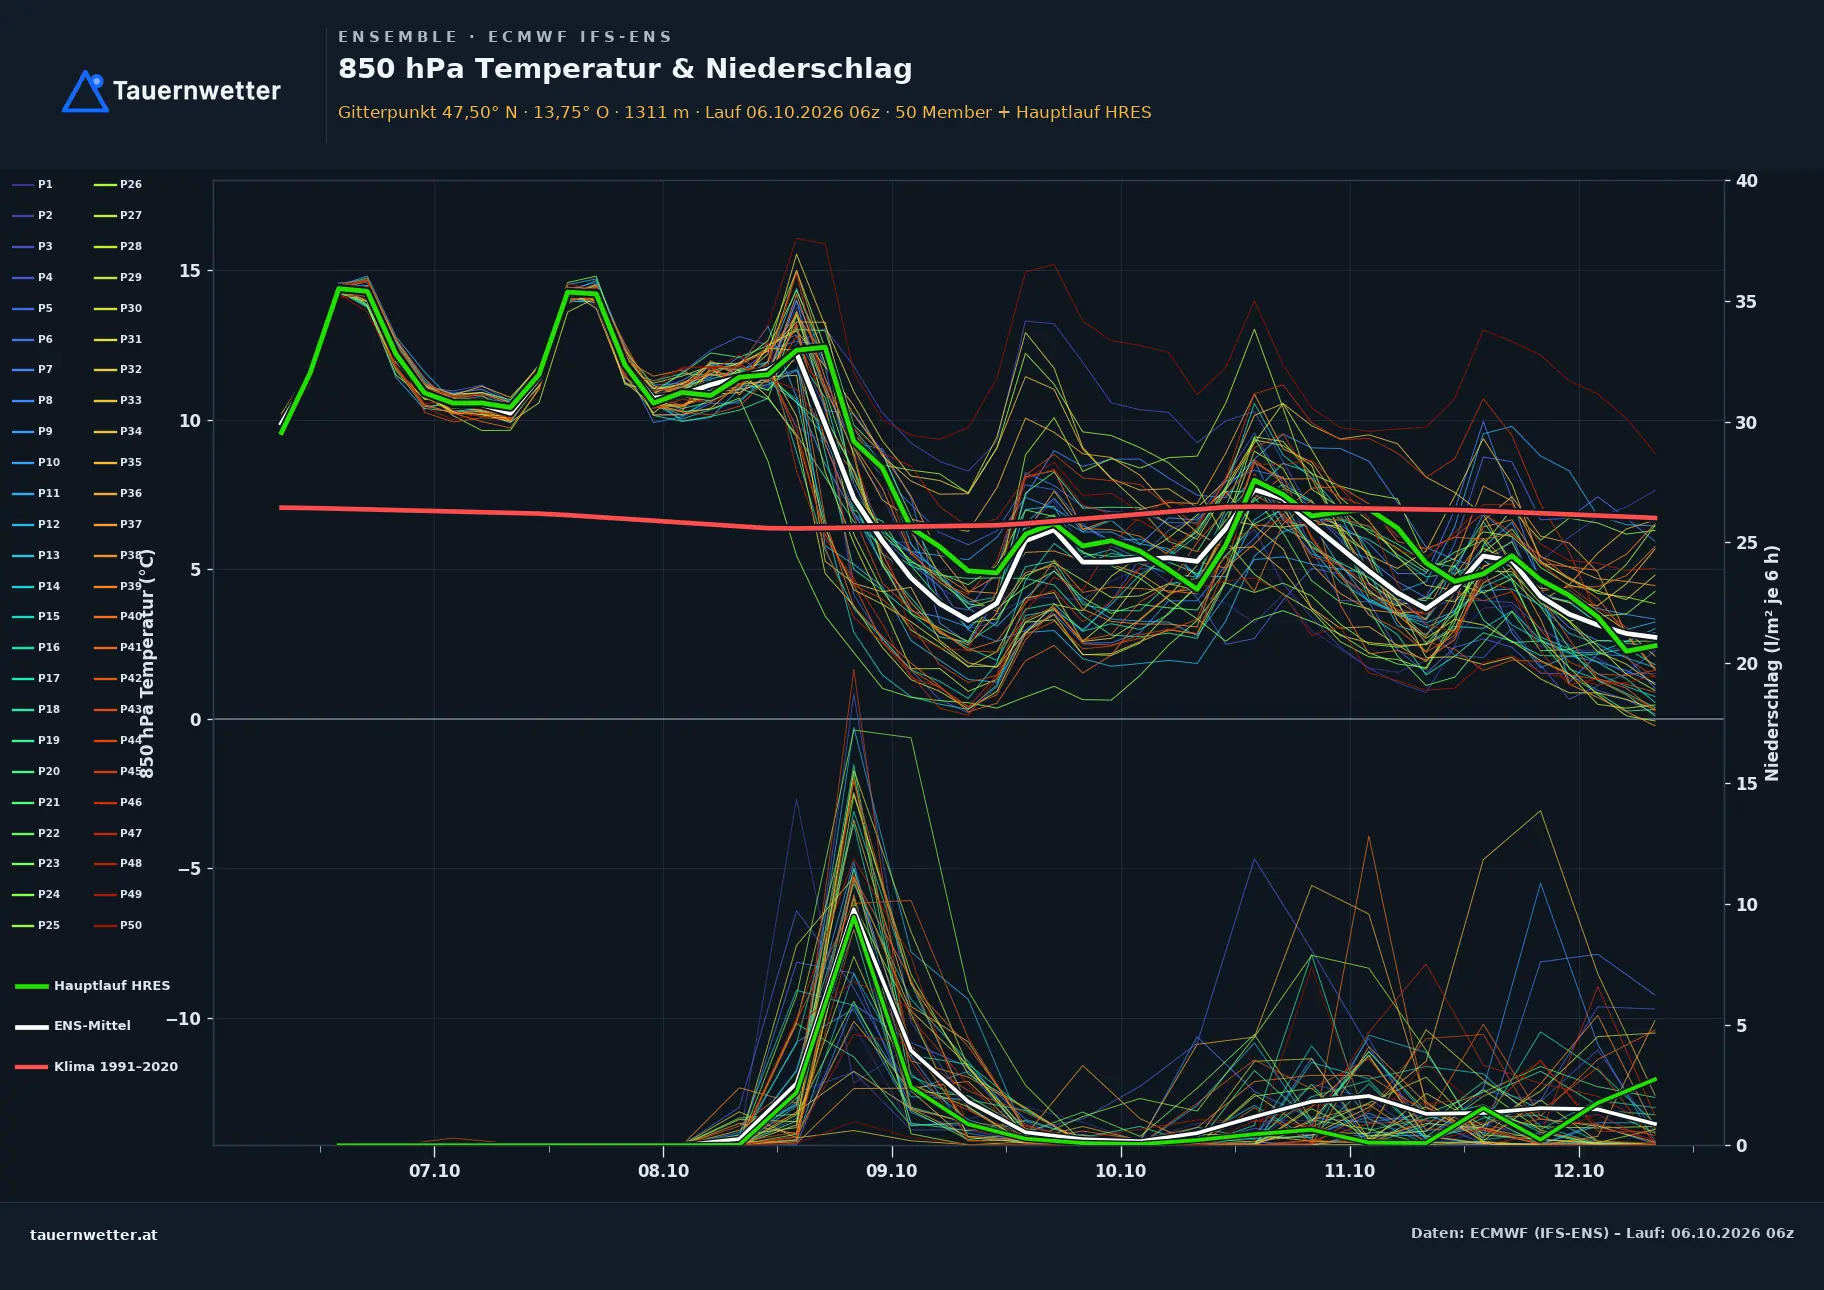Select the P25 legend line swatch
Screen dimensions: 1824x1290
(x=23, y=926)
